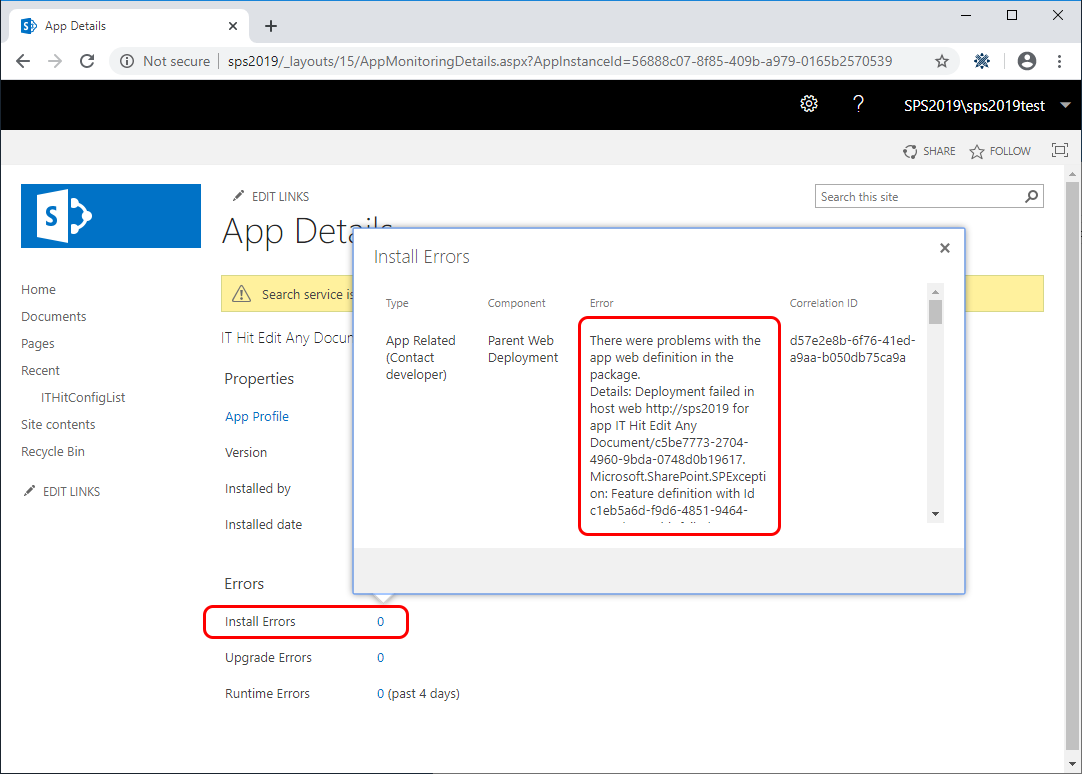Open Site contents in left navigation
Image resolution: width=1082 pixels, height=774 pixels.
(x=58, y=424)
